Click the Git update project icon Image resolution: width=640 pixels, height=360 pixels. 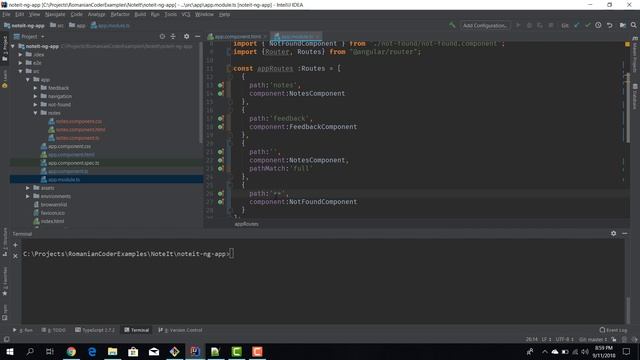[576, 25]
